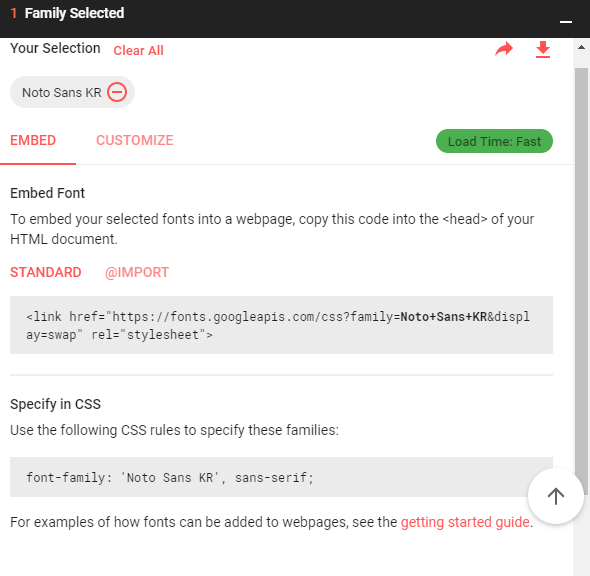This screenshot has width=590, height=576.
Task: Click the vertical scrollbar thumb
Action: 581,271
